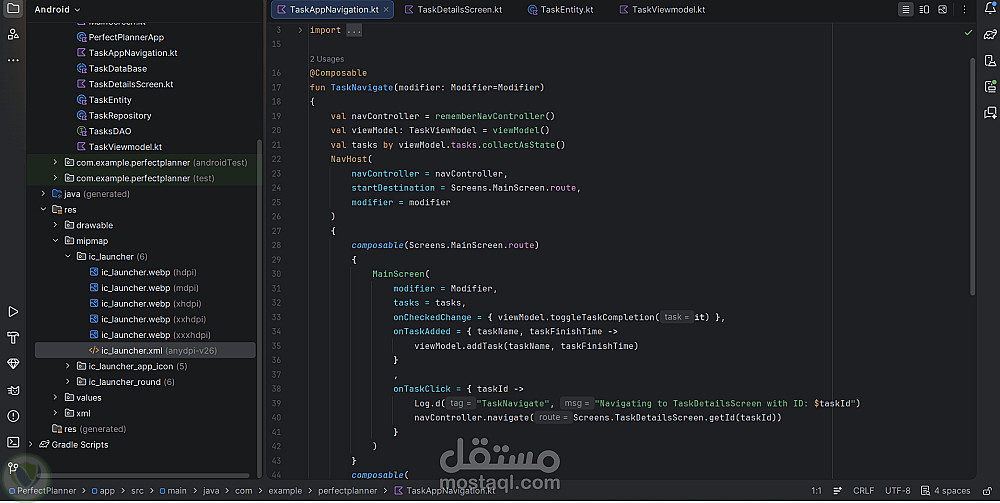Image resolution: width=1000 pixels, height=503 pixels.
Task: Switch to TaskViewmodel.kt tab
Action: [x=662, y=10]
